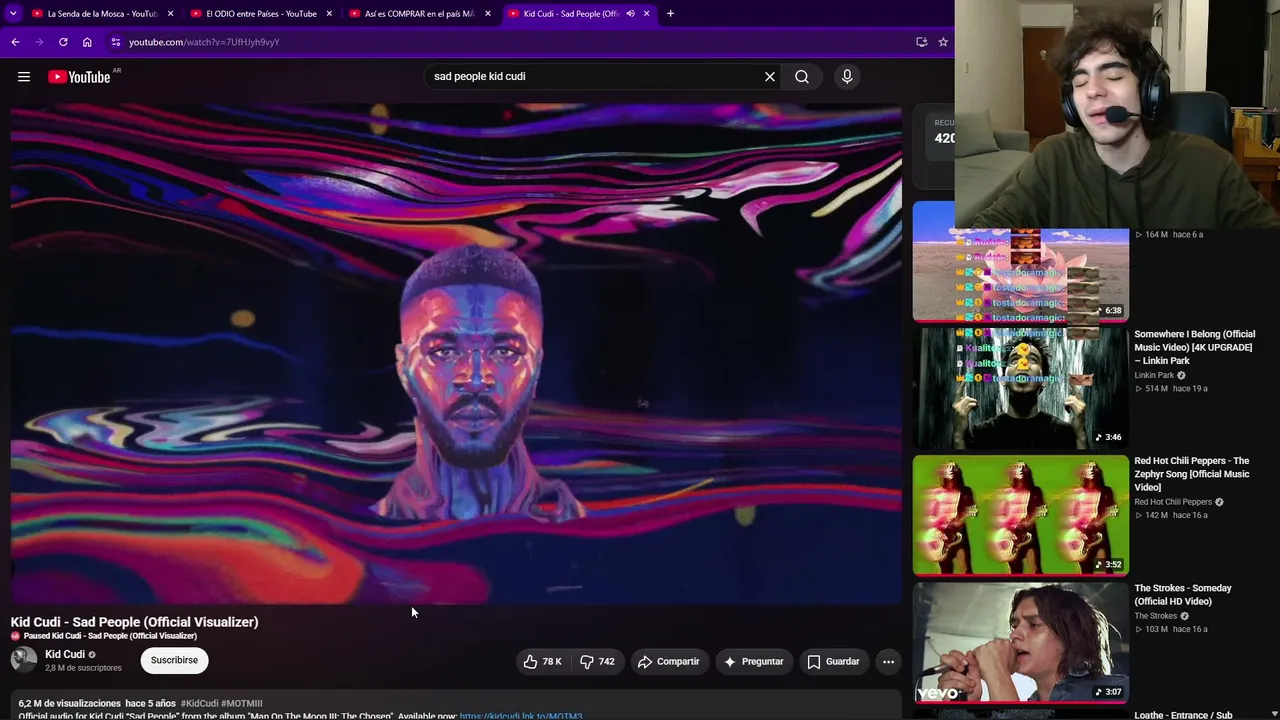Screen dimensions: 1280x720
Task: Click the Sad People video player
Action: click(456, 354)
